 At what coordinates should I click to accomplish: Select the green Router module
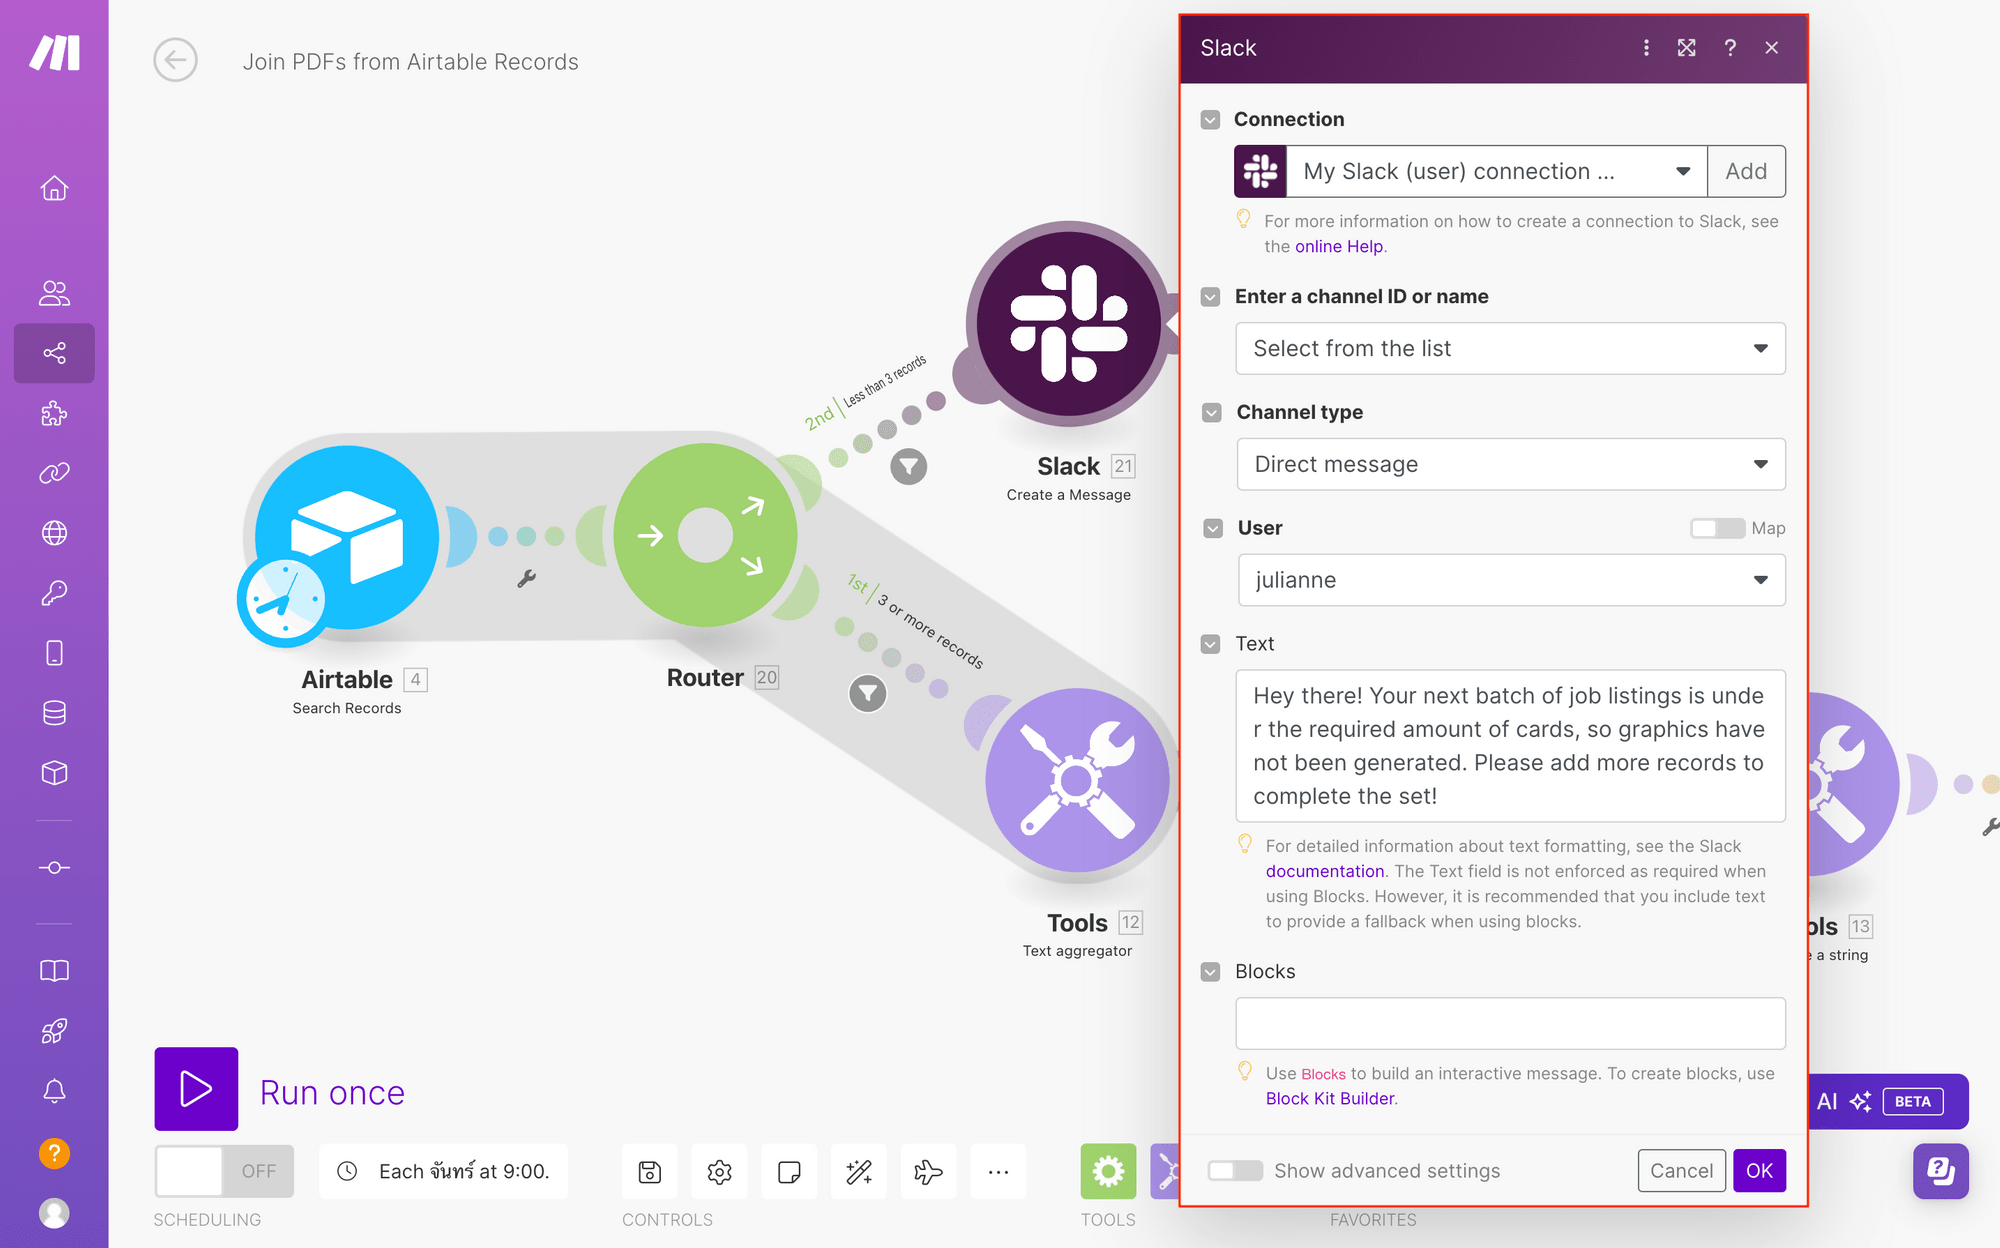pos(705,535)
